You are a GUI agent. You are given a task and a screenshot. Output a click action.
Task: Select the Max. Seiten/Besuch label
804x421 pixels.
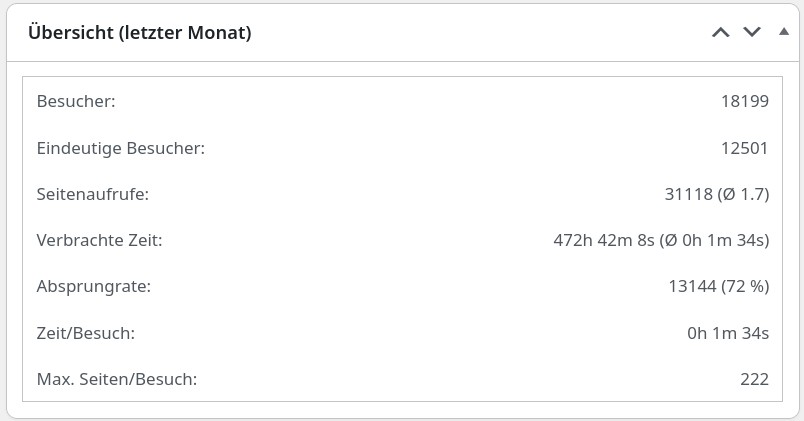tap(117, 379)
